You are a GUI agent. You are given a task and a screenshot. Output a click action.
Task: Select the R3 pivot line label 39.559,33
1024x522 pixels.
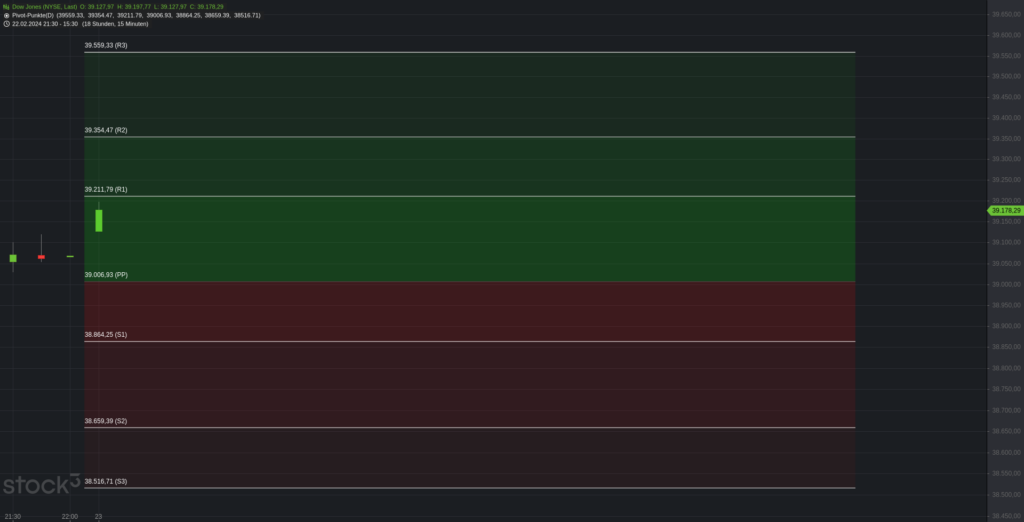pos(106,46)
